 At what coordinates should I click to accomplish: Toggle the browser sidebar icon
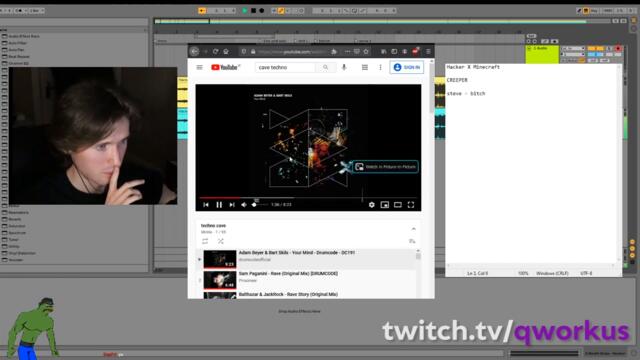coord(394,51)
